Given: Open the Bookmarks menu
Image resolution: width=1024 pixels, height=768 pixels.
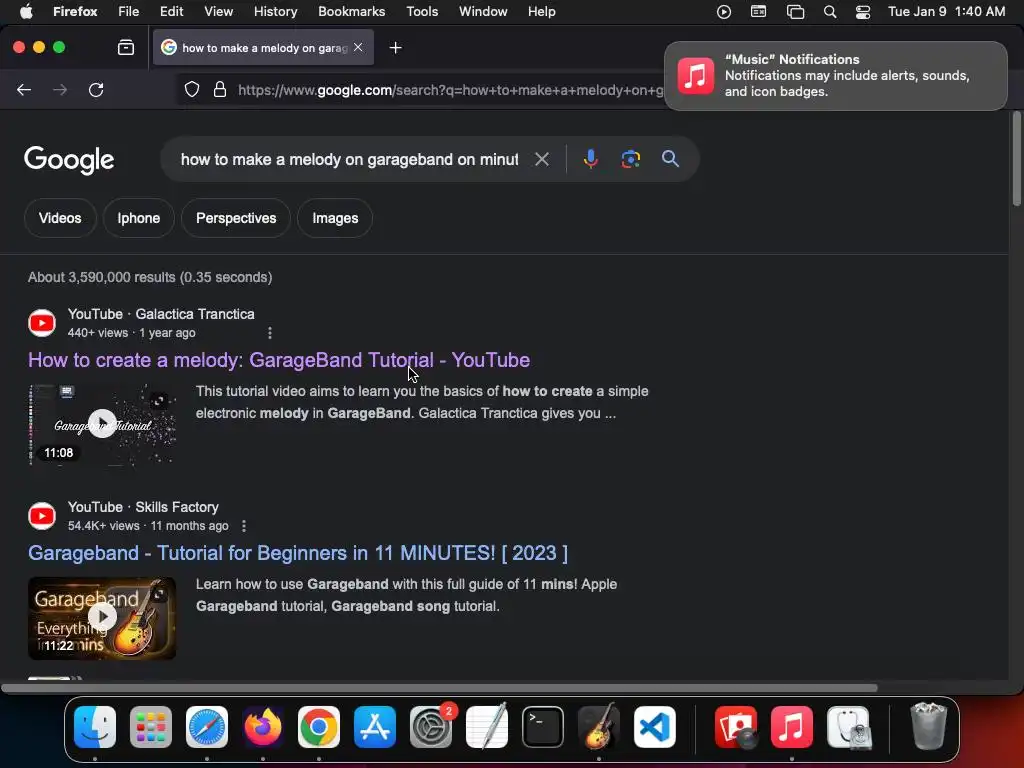Looking at the screenshot, I should [351, 12].
